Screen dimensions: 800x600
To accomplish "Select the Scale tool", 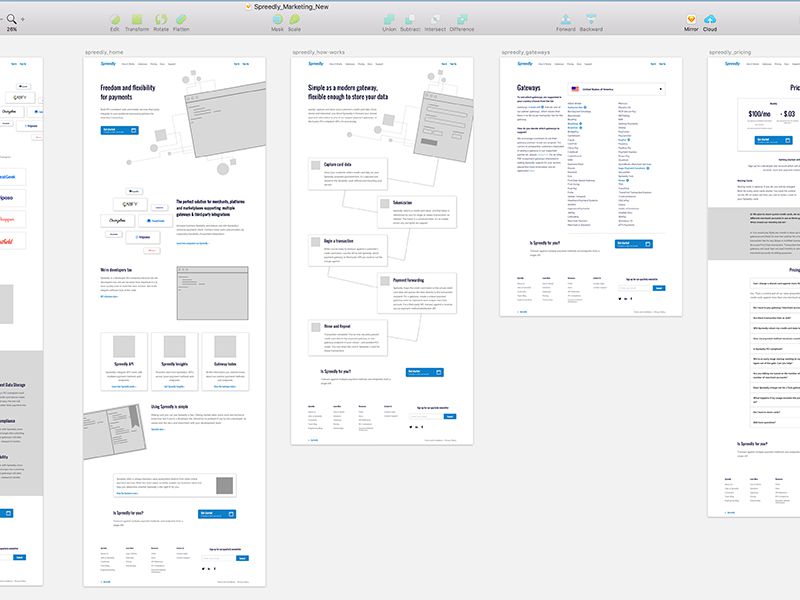I will click(x=295, y=19).
